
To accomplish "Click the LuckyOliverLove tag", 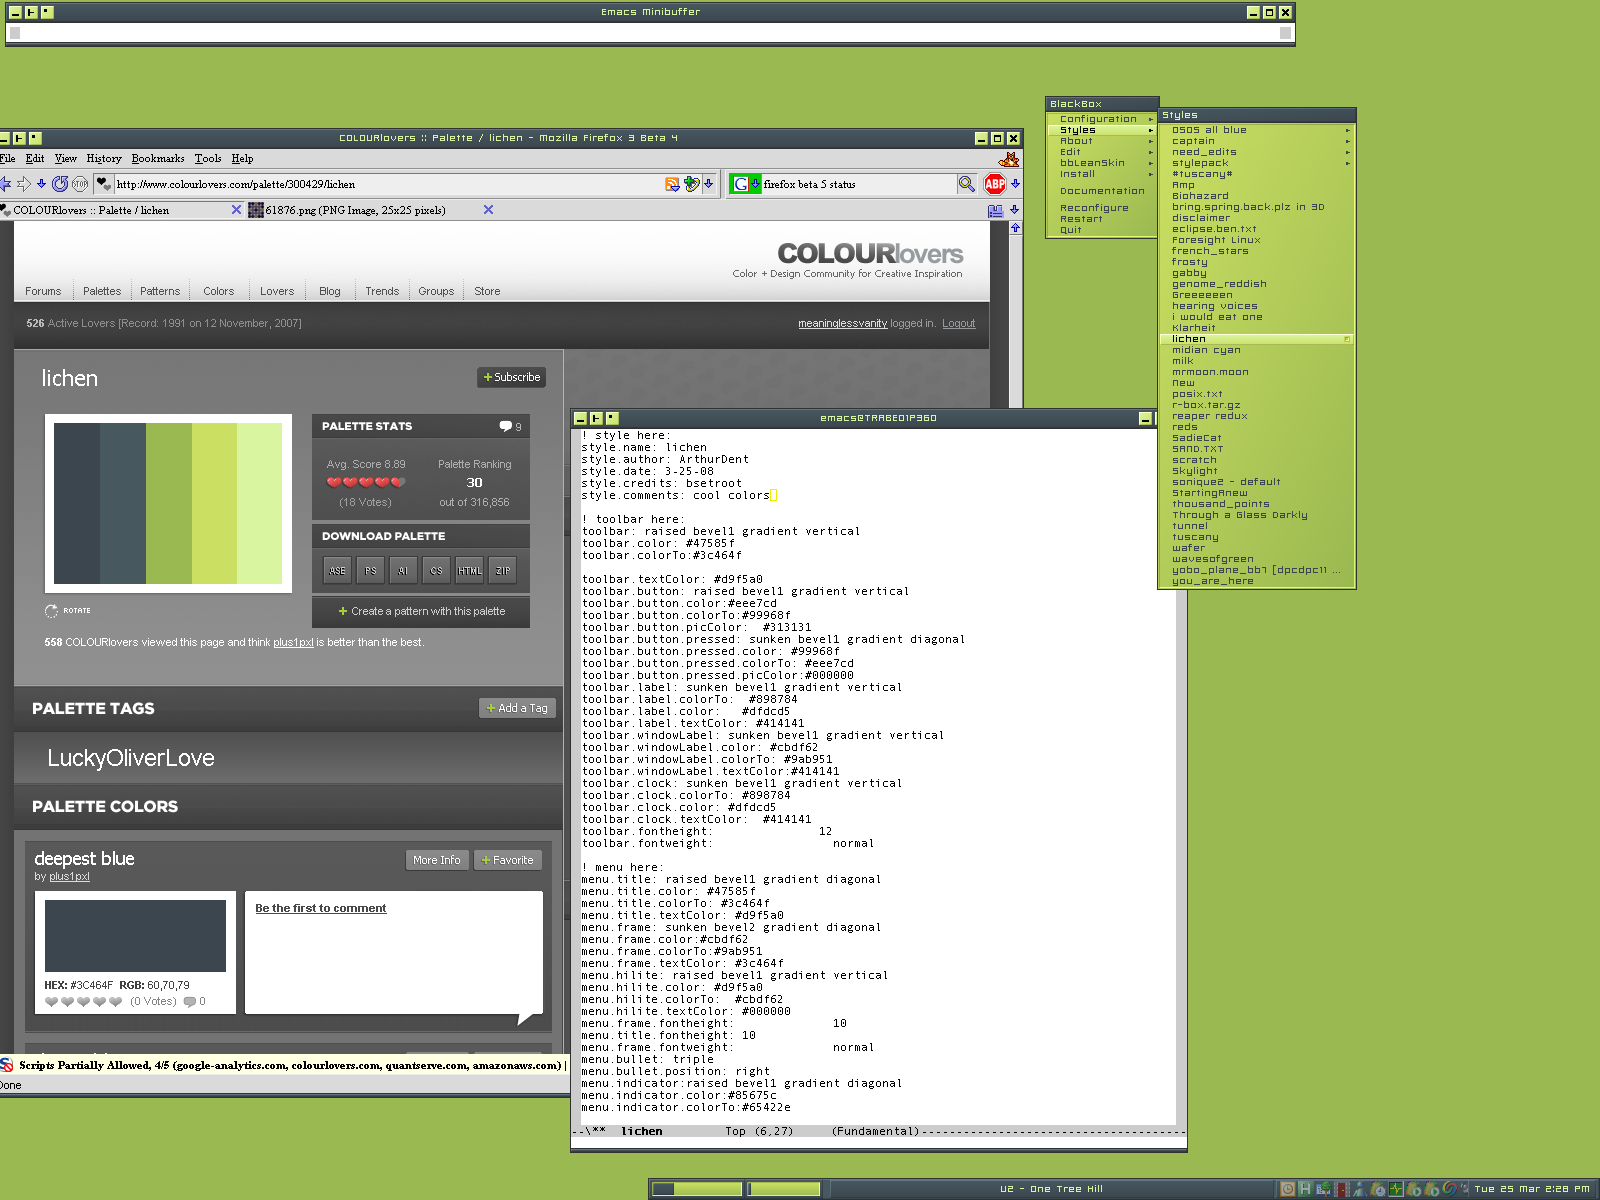I will (x=131, y=758).
